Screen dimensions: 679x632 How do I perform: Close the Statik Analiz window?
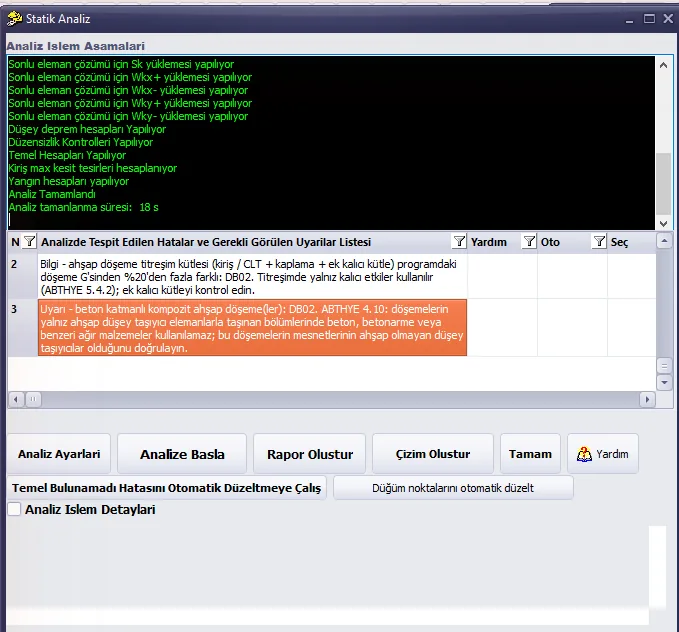pos(668,19)
